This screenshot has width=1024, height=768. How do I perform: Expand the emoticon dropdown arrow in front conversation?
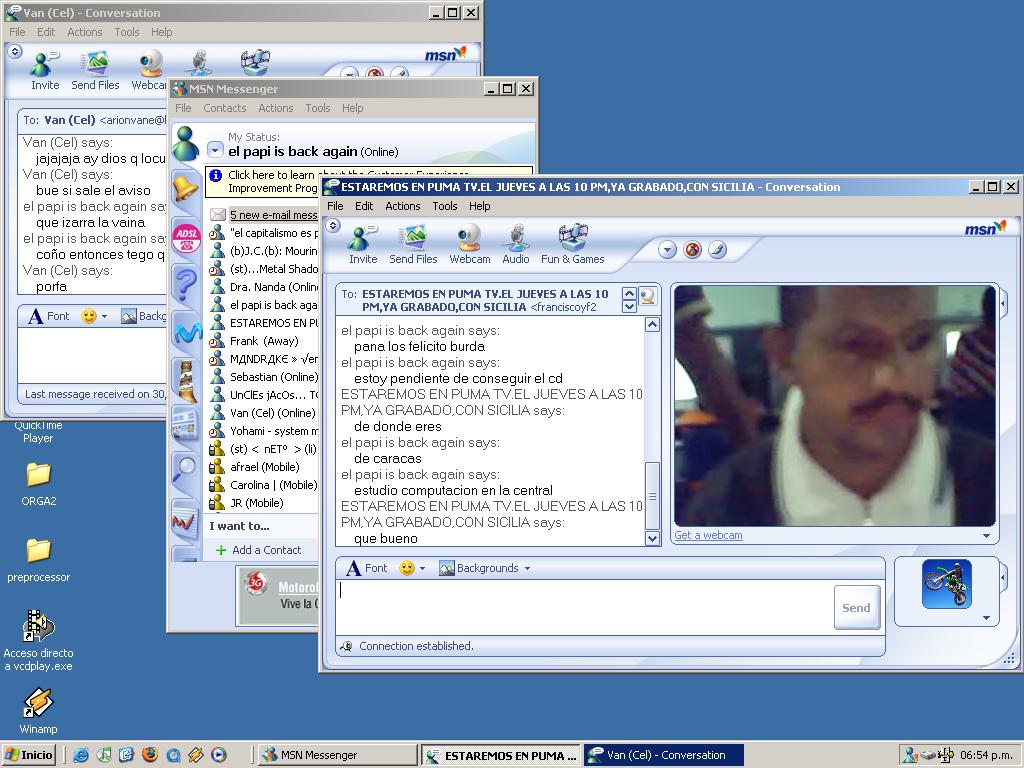pos(423,568)
